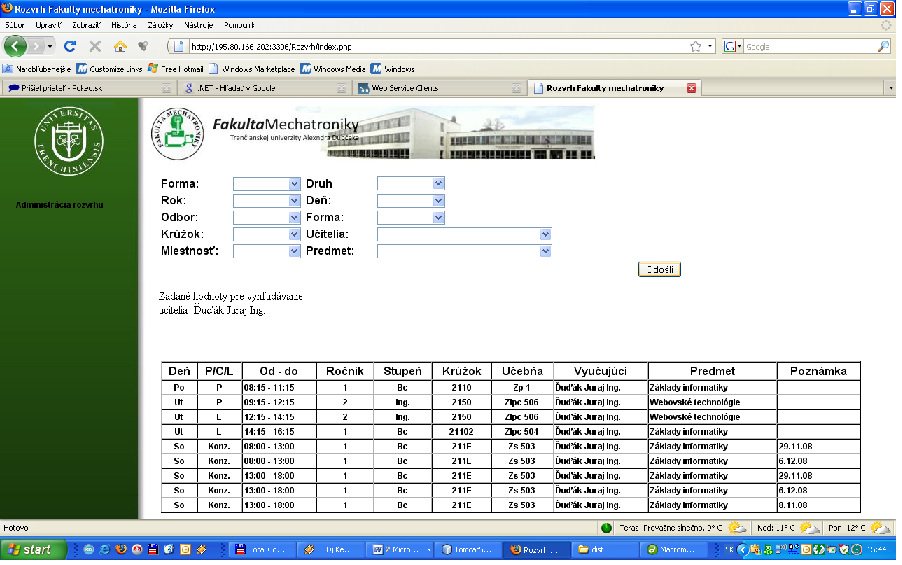Image resolution: width=902 pixels, height=565 pixels.
Task: Open the Deň dropdown
Action: click(411, 200)
